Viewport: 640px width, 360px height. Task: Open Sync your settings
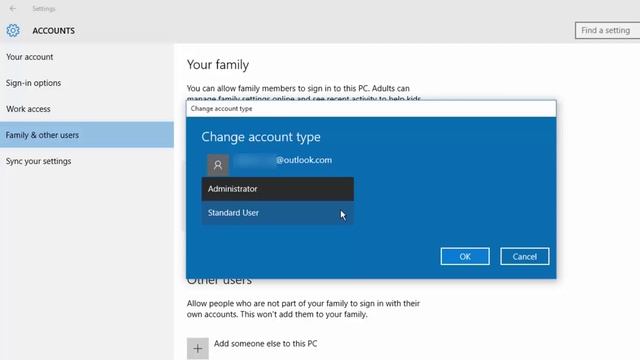pos(87,161)
